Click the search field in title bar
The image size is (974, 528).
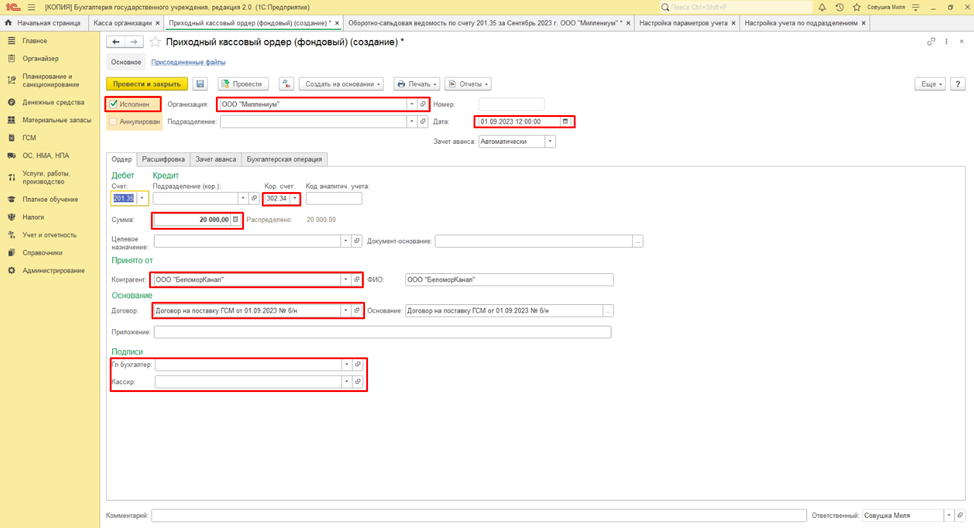[735, 7]
